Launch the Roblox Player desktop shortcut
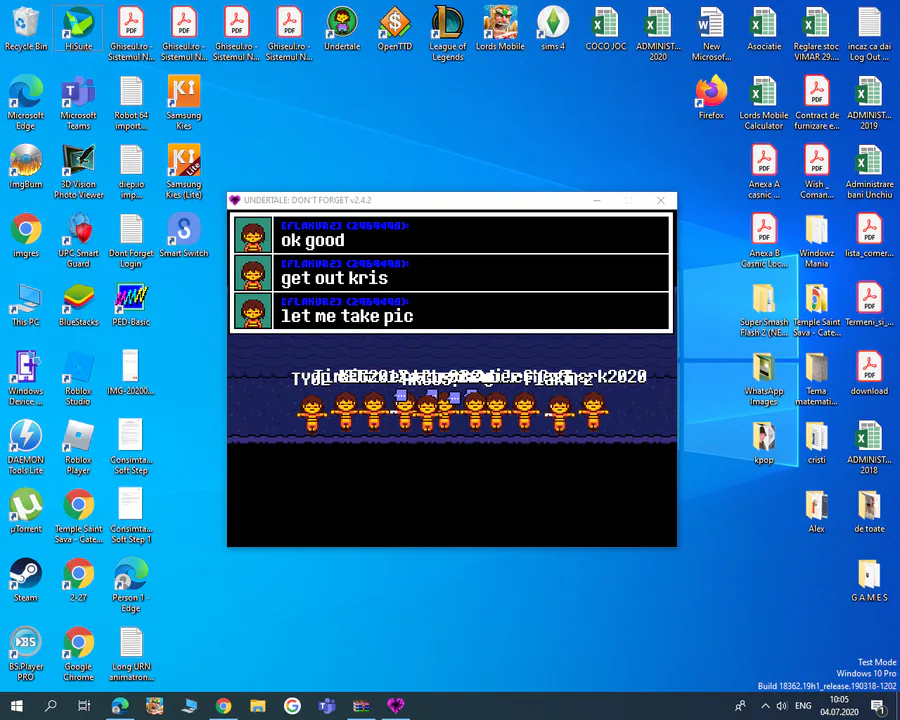Viewport: 900px width, 720px height. (79, 447)
